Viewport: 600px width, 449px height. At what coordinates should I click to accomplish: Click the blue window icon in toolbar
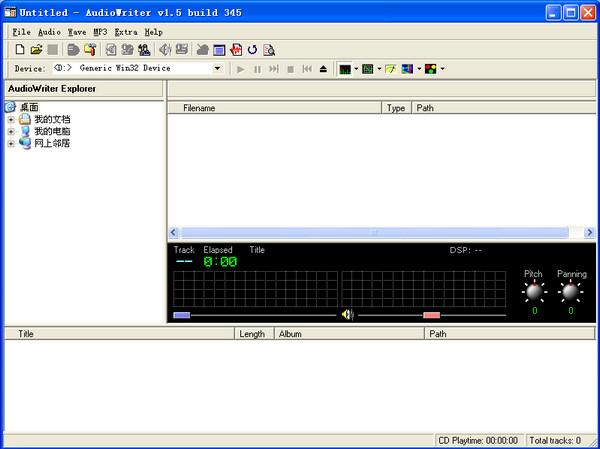[219, 50]
